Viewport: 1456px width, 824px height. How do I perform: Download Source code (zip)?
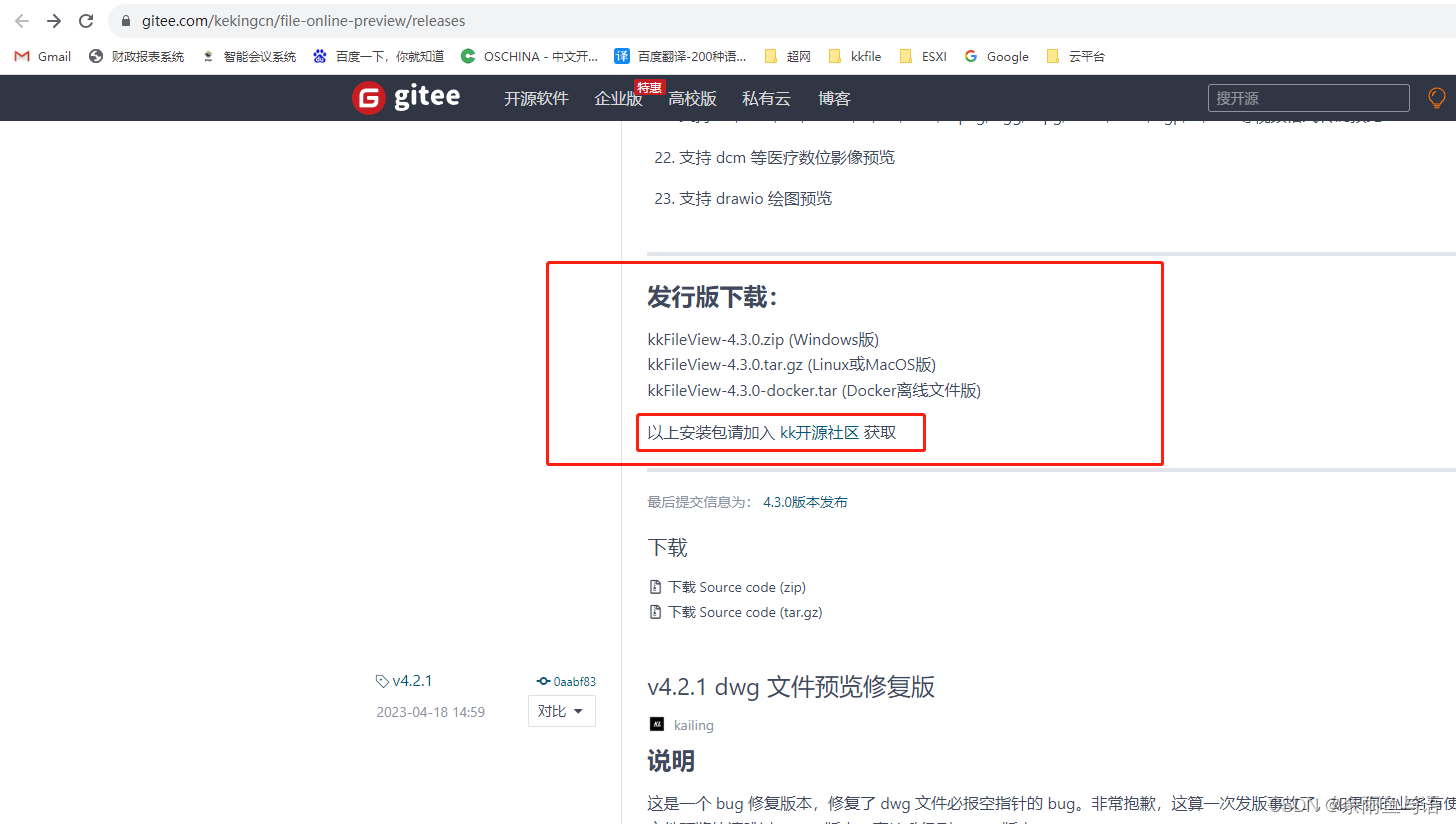pyautogui.click(x=737, y=587)
